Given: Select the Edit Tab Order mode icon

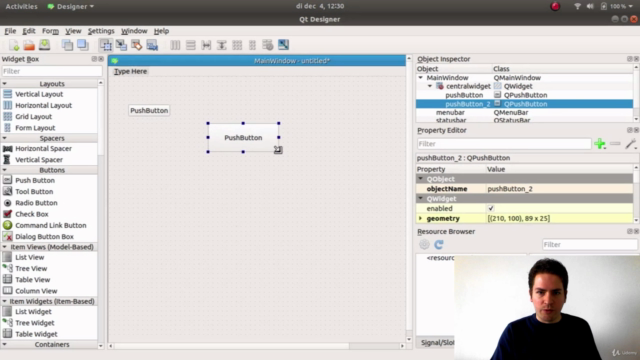Looking at the screenshot, I should (x=152, y=45).
